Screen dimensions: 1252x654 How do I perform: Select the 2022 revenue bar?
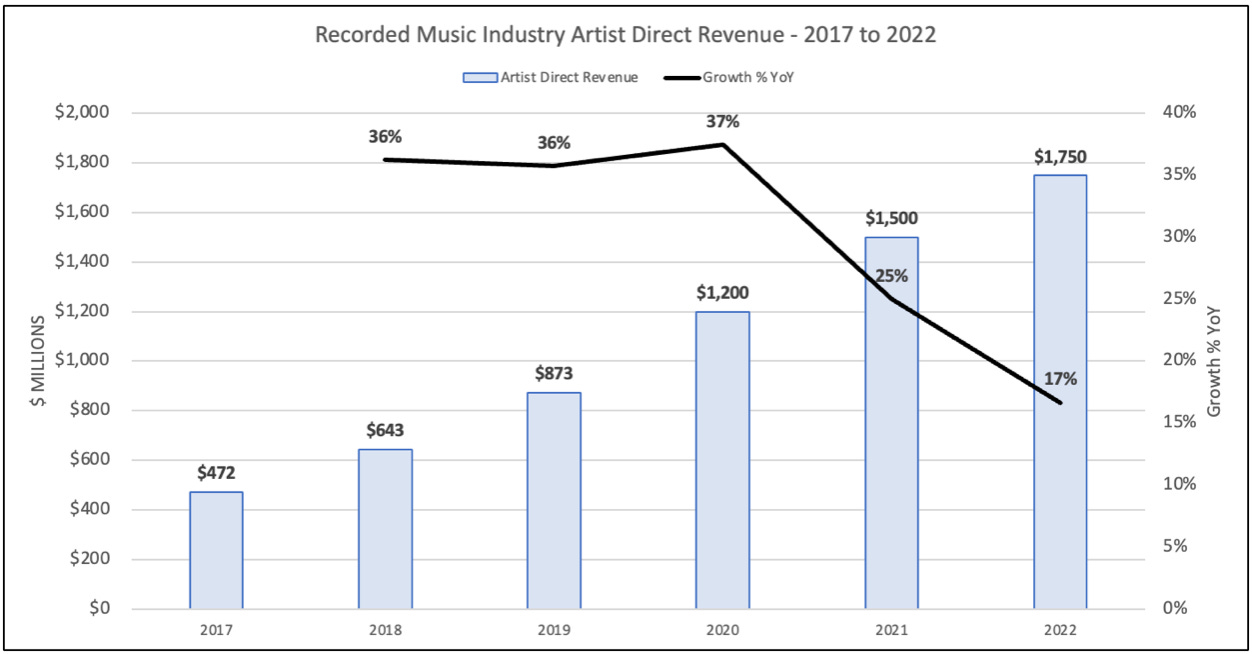(1060, 390)
